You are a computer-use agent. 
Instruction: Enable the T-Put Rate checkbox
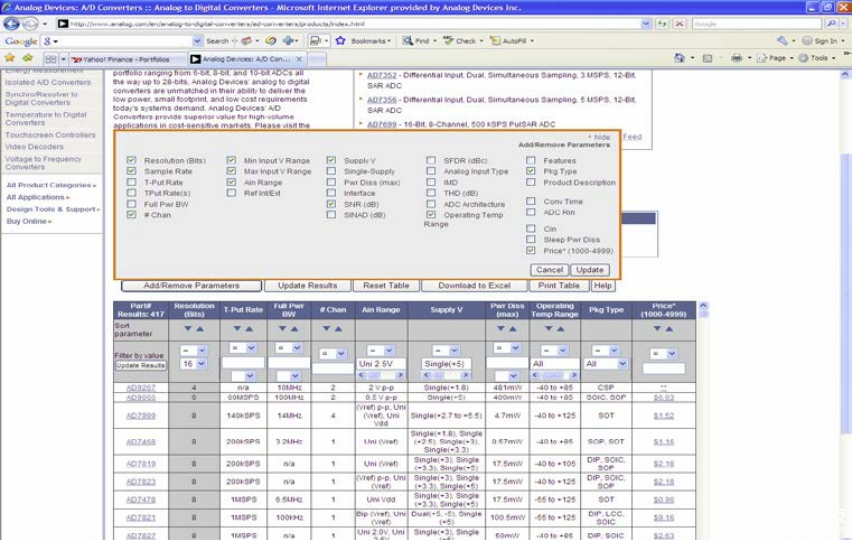[132, 183]
